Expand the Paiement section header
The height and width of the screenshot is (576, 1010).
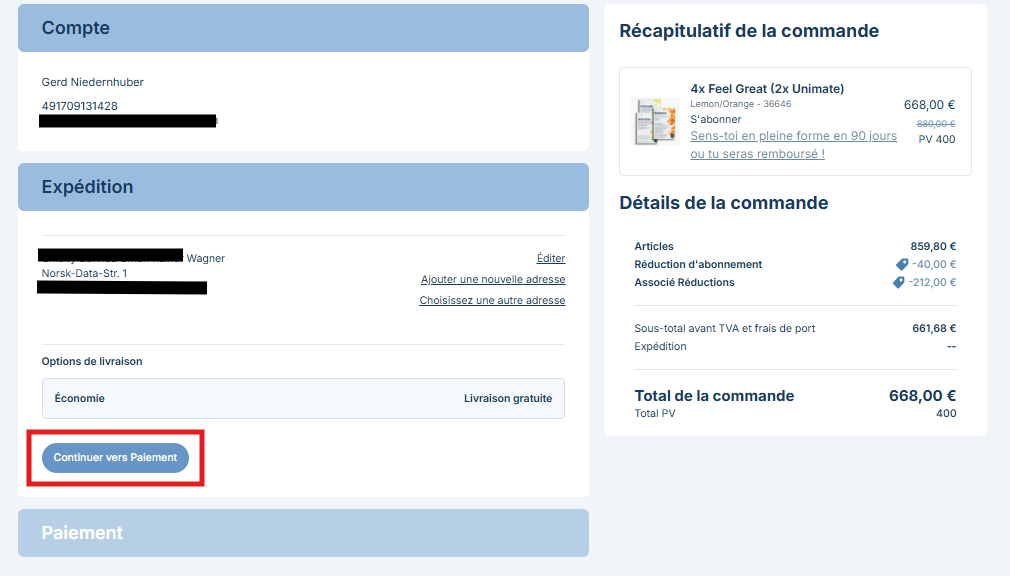click(303, 533)
